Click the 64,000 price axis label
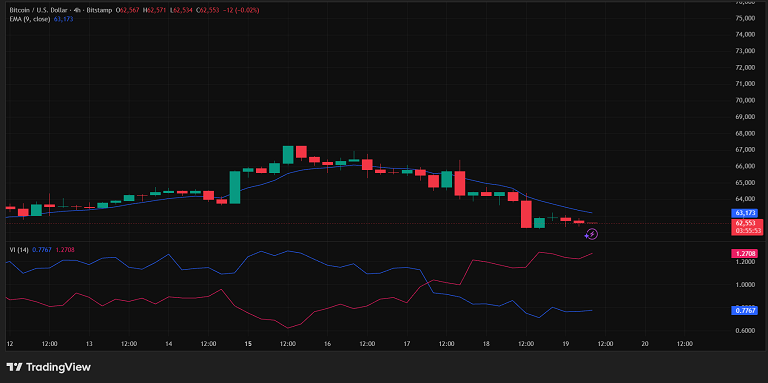Image resolution: width=768 pixels, height=383 pixels. 744,199
